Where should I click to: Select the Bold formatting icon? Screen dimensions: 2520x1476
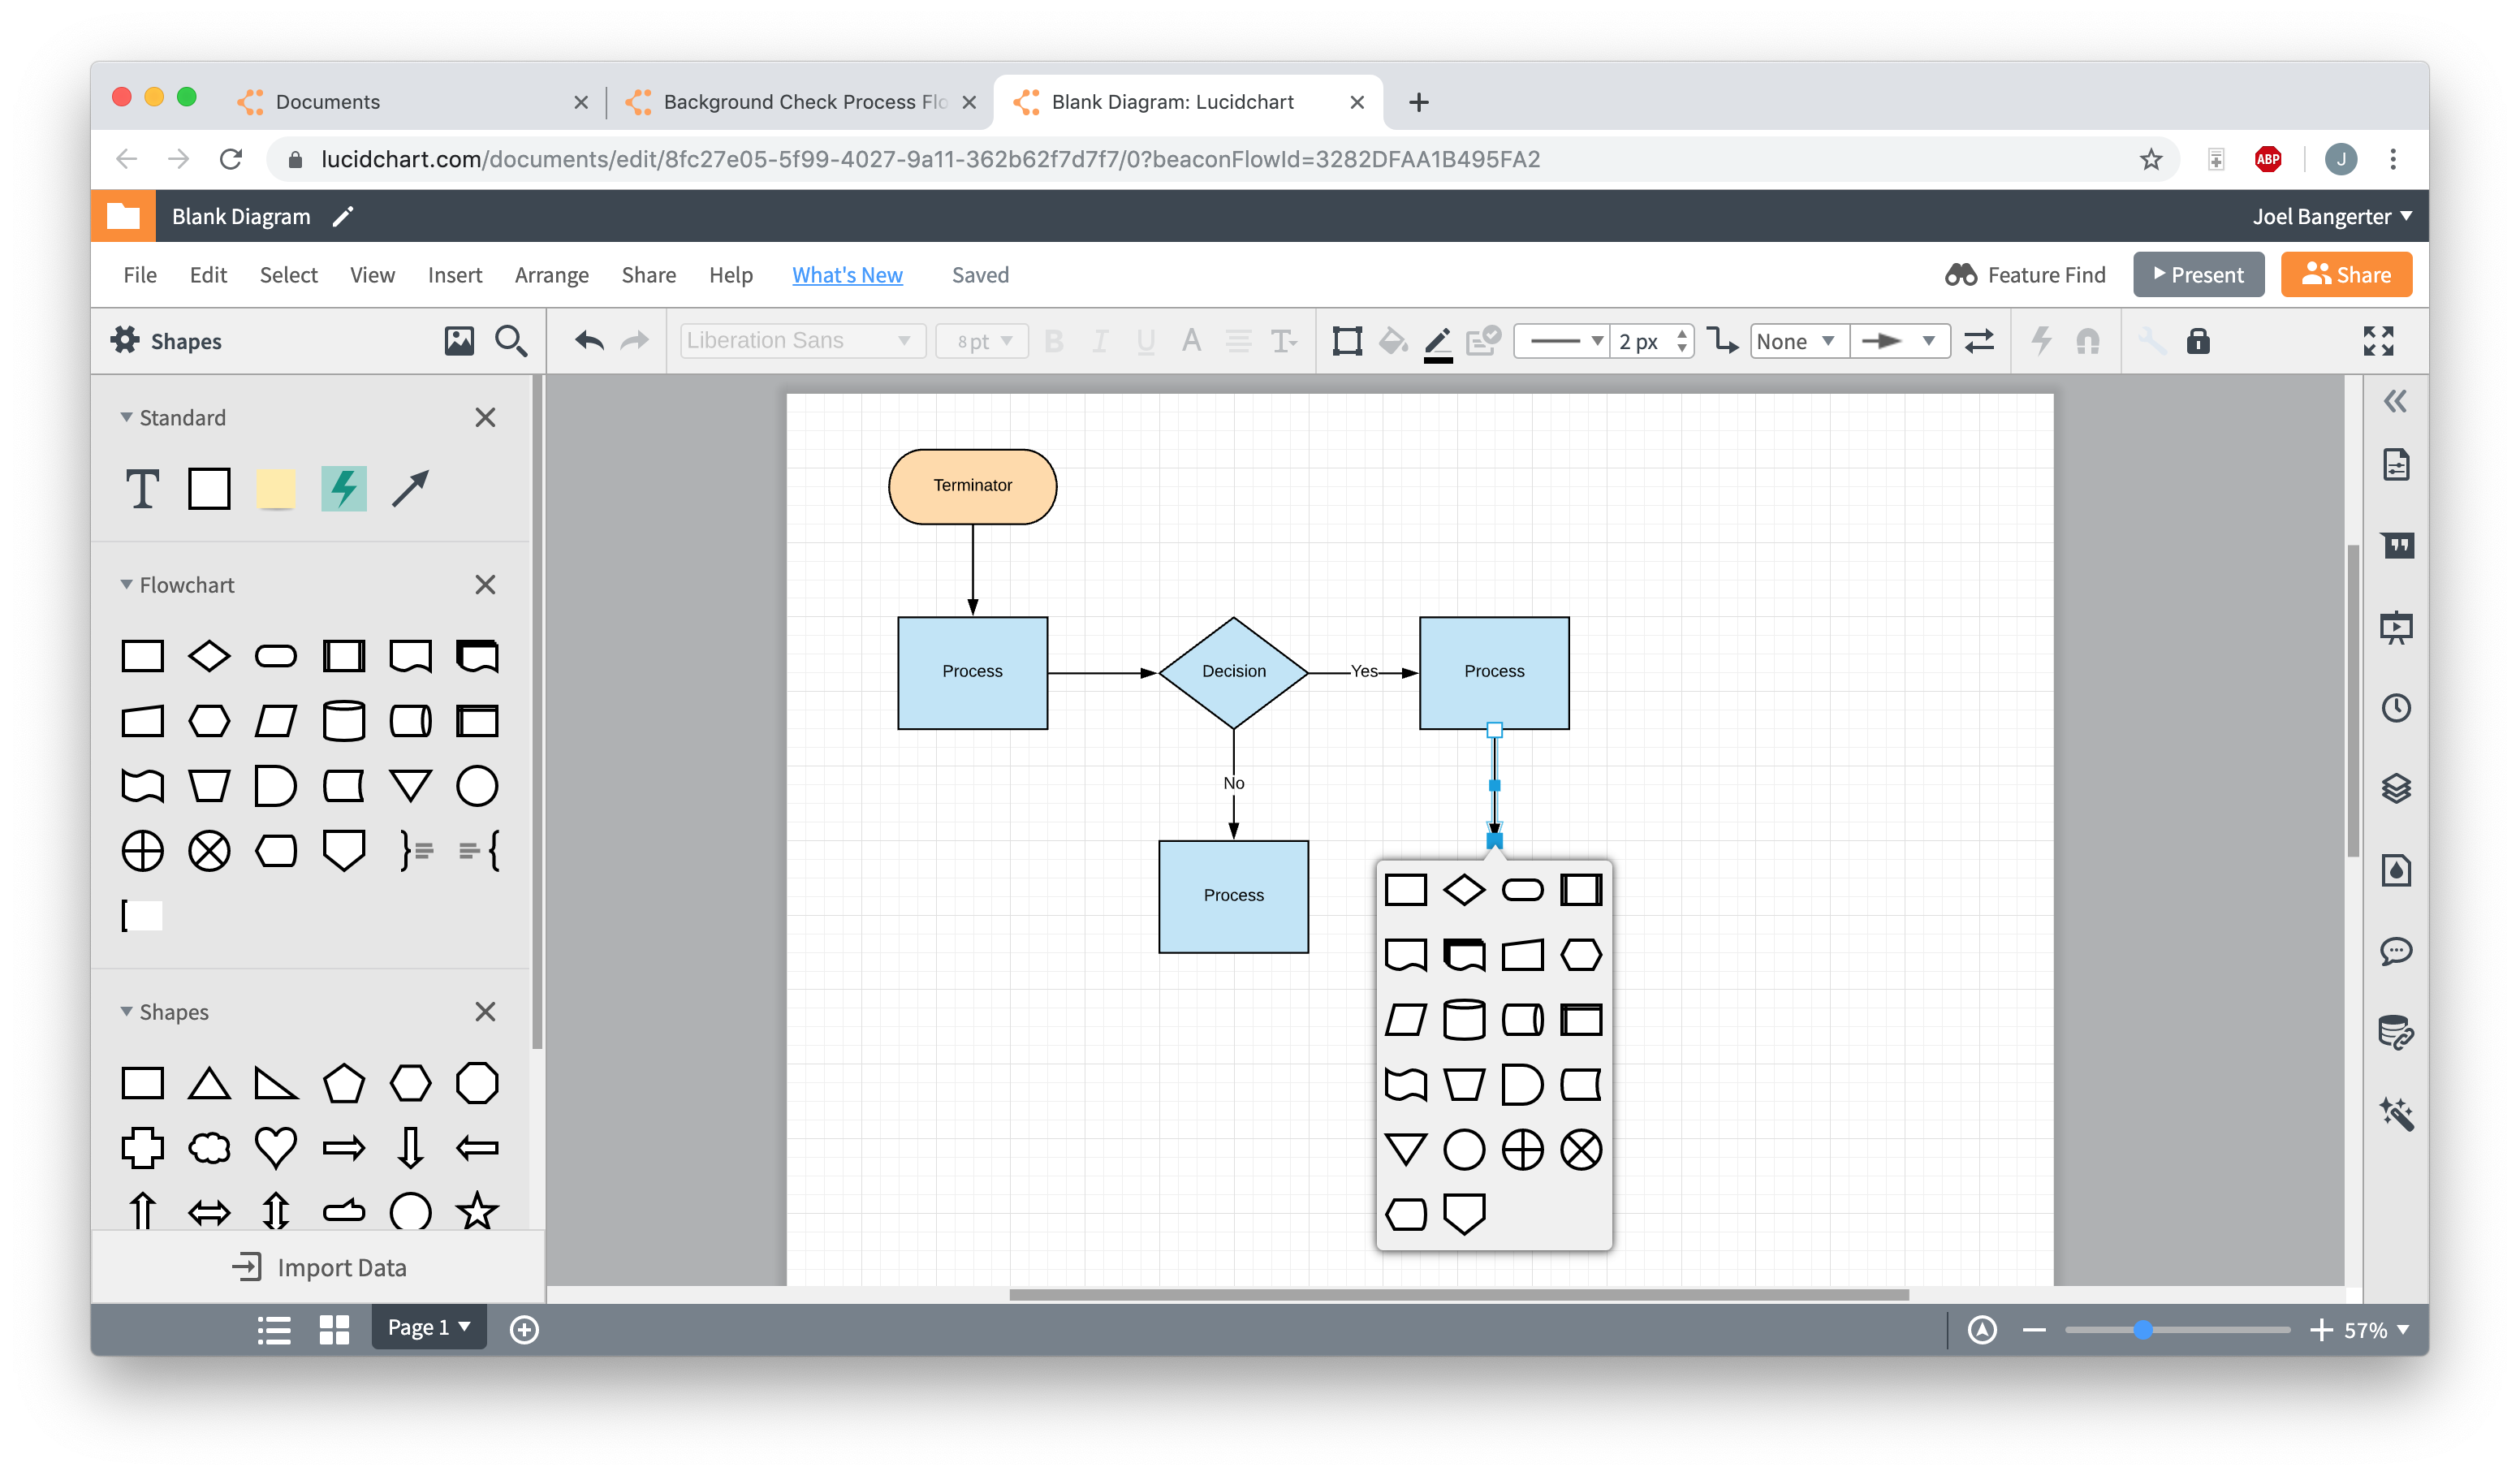pyautogui.click(x=1052, y=341)
